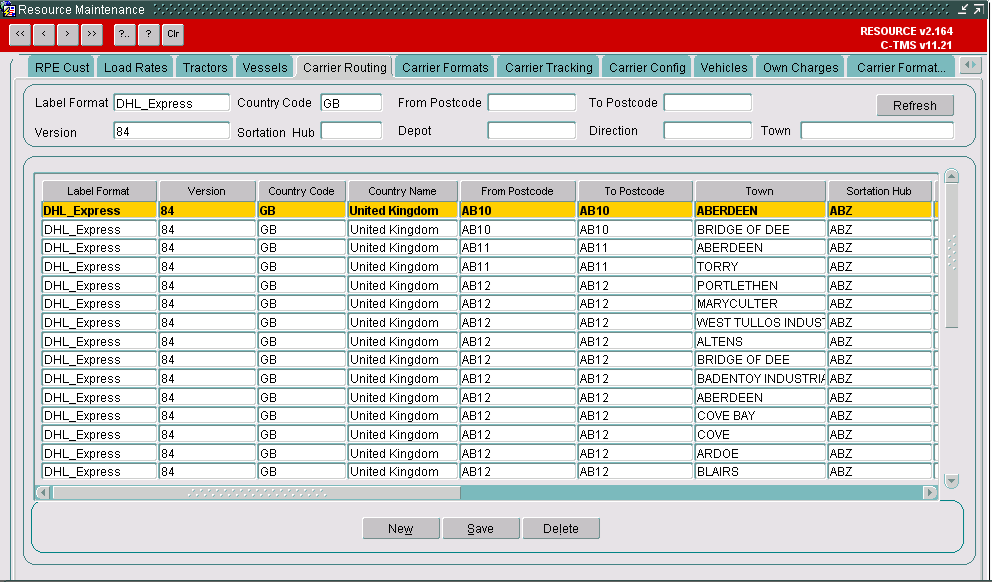Image resolution: width=992 pixels, height=582 pixels.
Task: Open the Carrier Config tab
Action: tap(647, 68)
